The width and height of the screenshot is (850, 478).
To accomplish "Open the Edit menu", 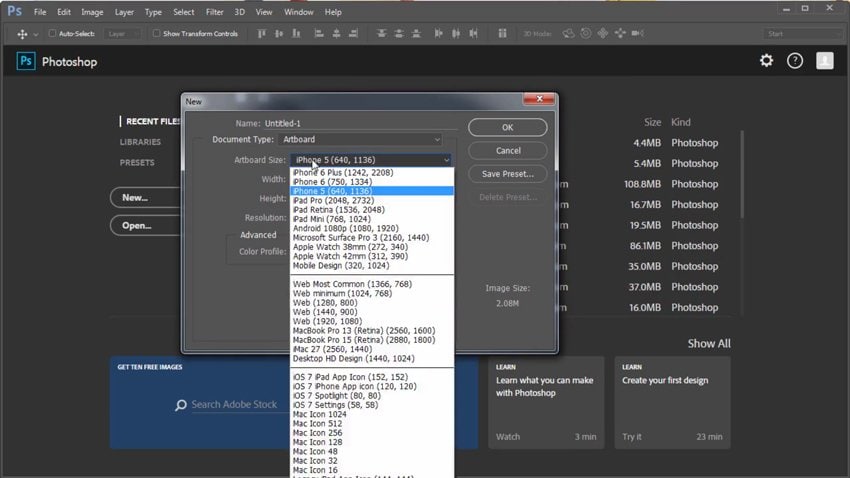I will [x=63, y=12].
